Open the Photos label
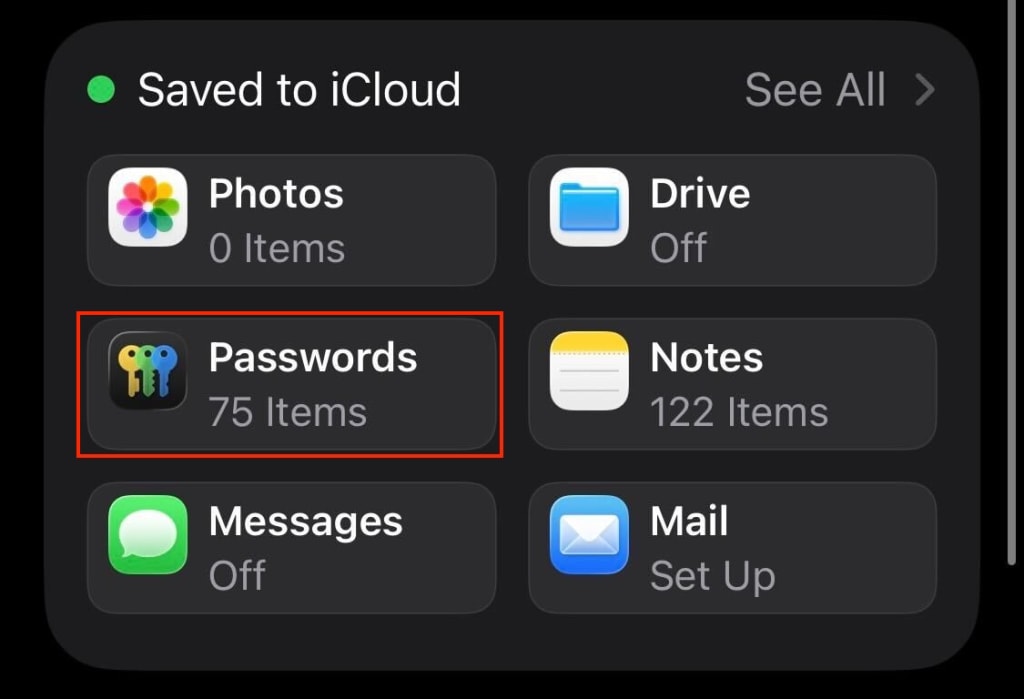 click(x=276, y=193)
